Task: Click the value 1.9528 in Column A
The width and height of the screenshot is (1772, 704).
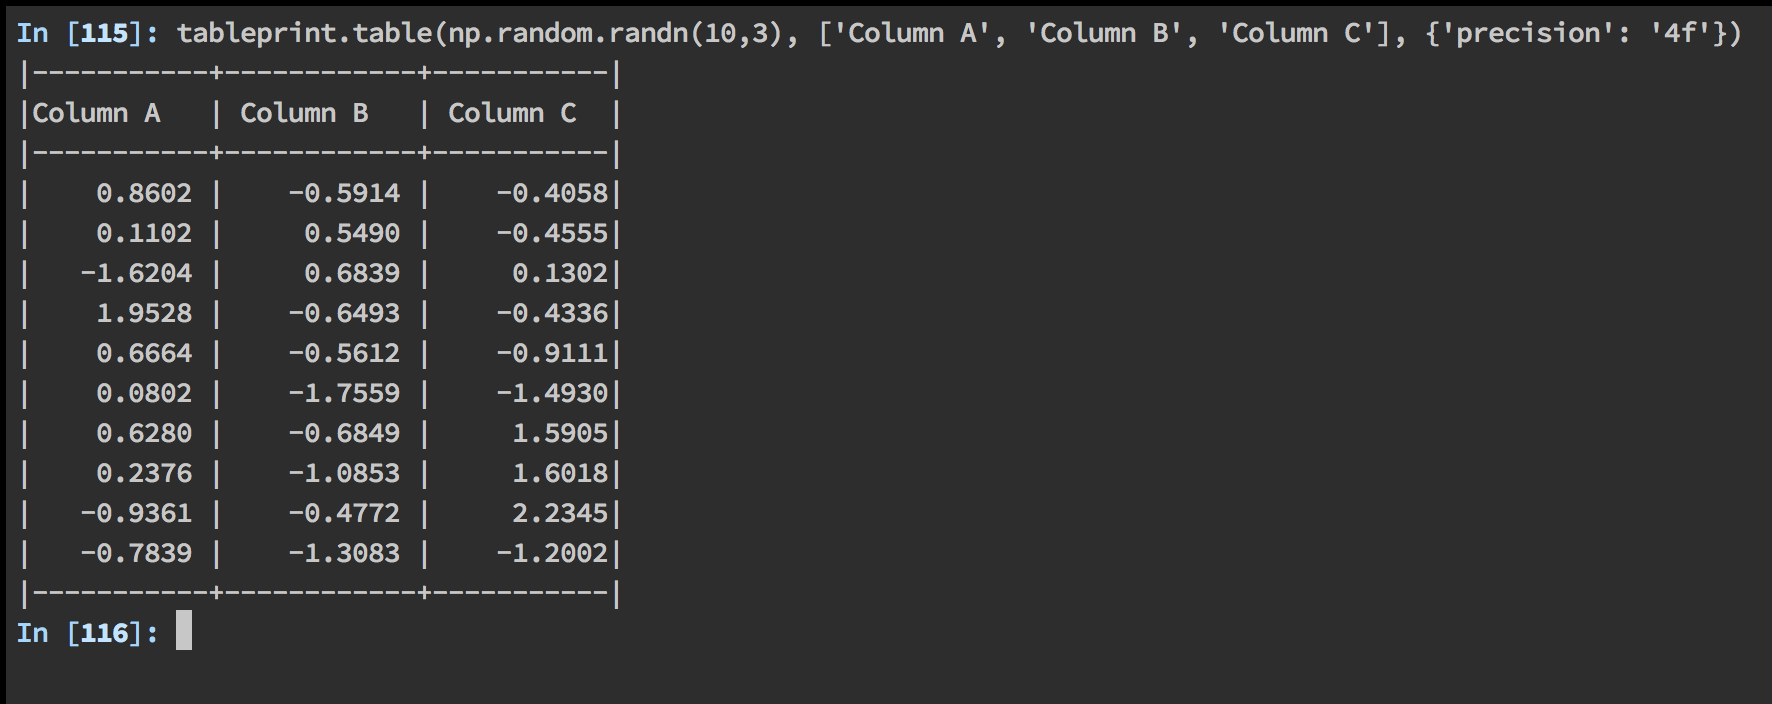Action: 144,313
